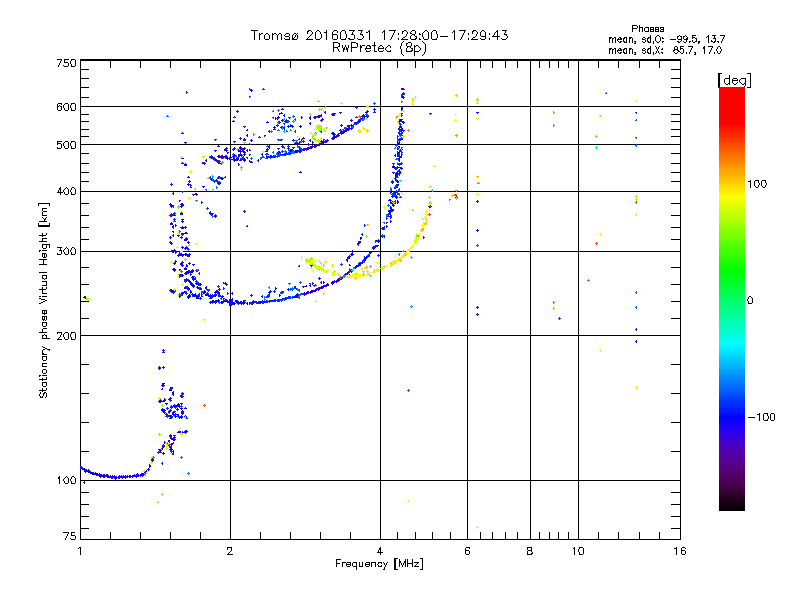Viewport: 800px width, 600px height.
Task: Click the colorbar tick label '0'
Action: coord(750,300)
